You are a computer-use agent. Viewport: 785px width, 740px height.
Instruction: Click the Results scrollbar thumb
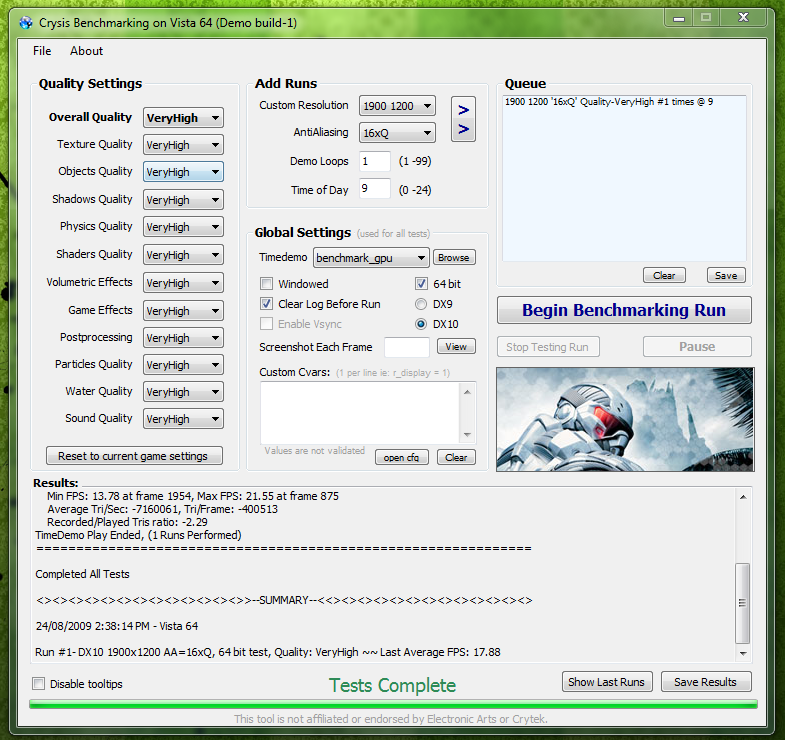tap(742, 603)
